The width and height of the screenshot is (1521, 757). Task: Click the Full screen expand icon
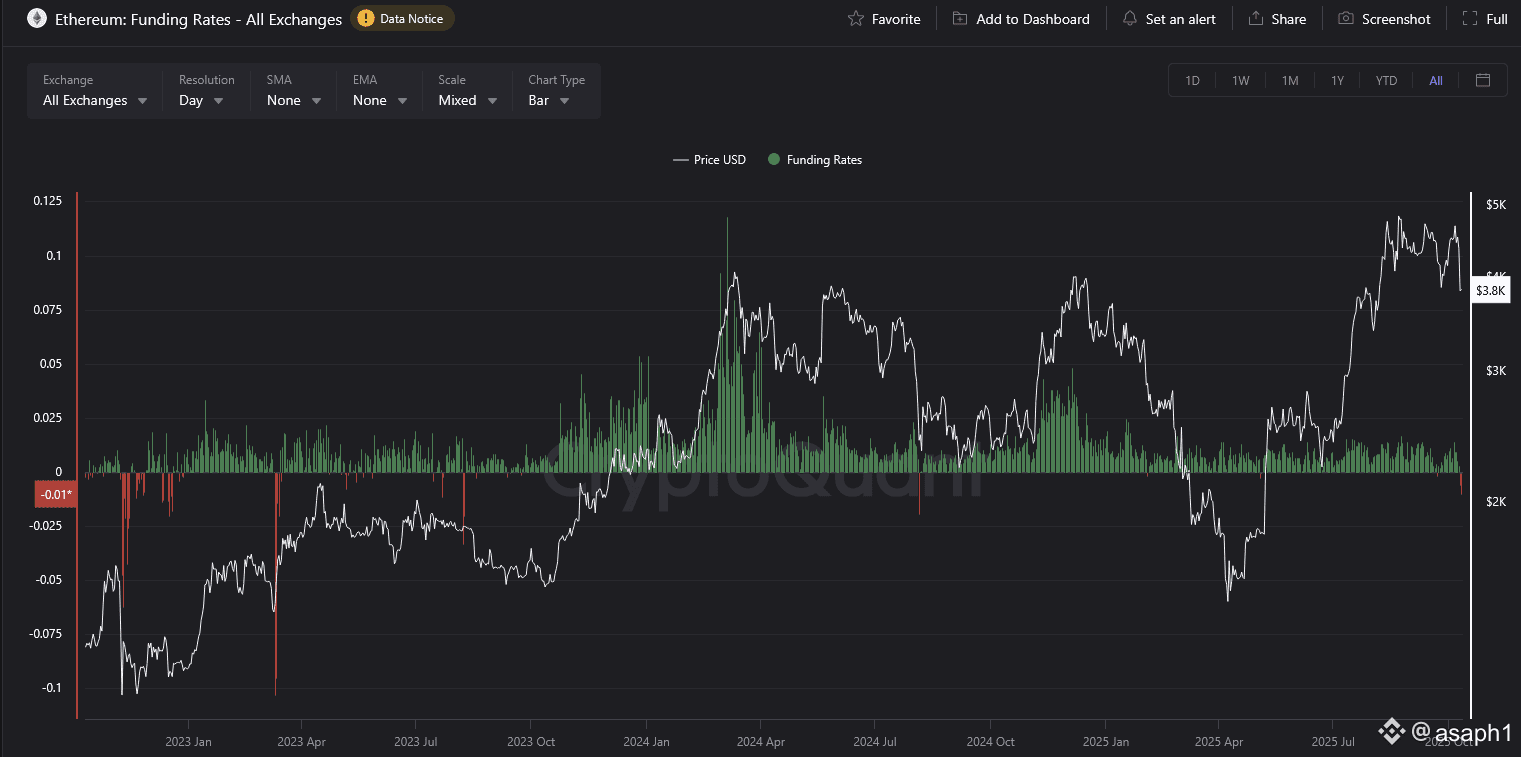pos(1470,19)
